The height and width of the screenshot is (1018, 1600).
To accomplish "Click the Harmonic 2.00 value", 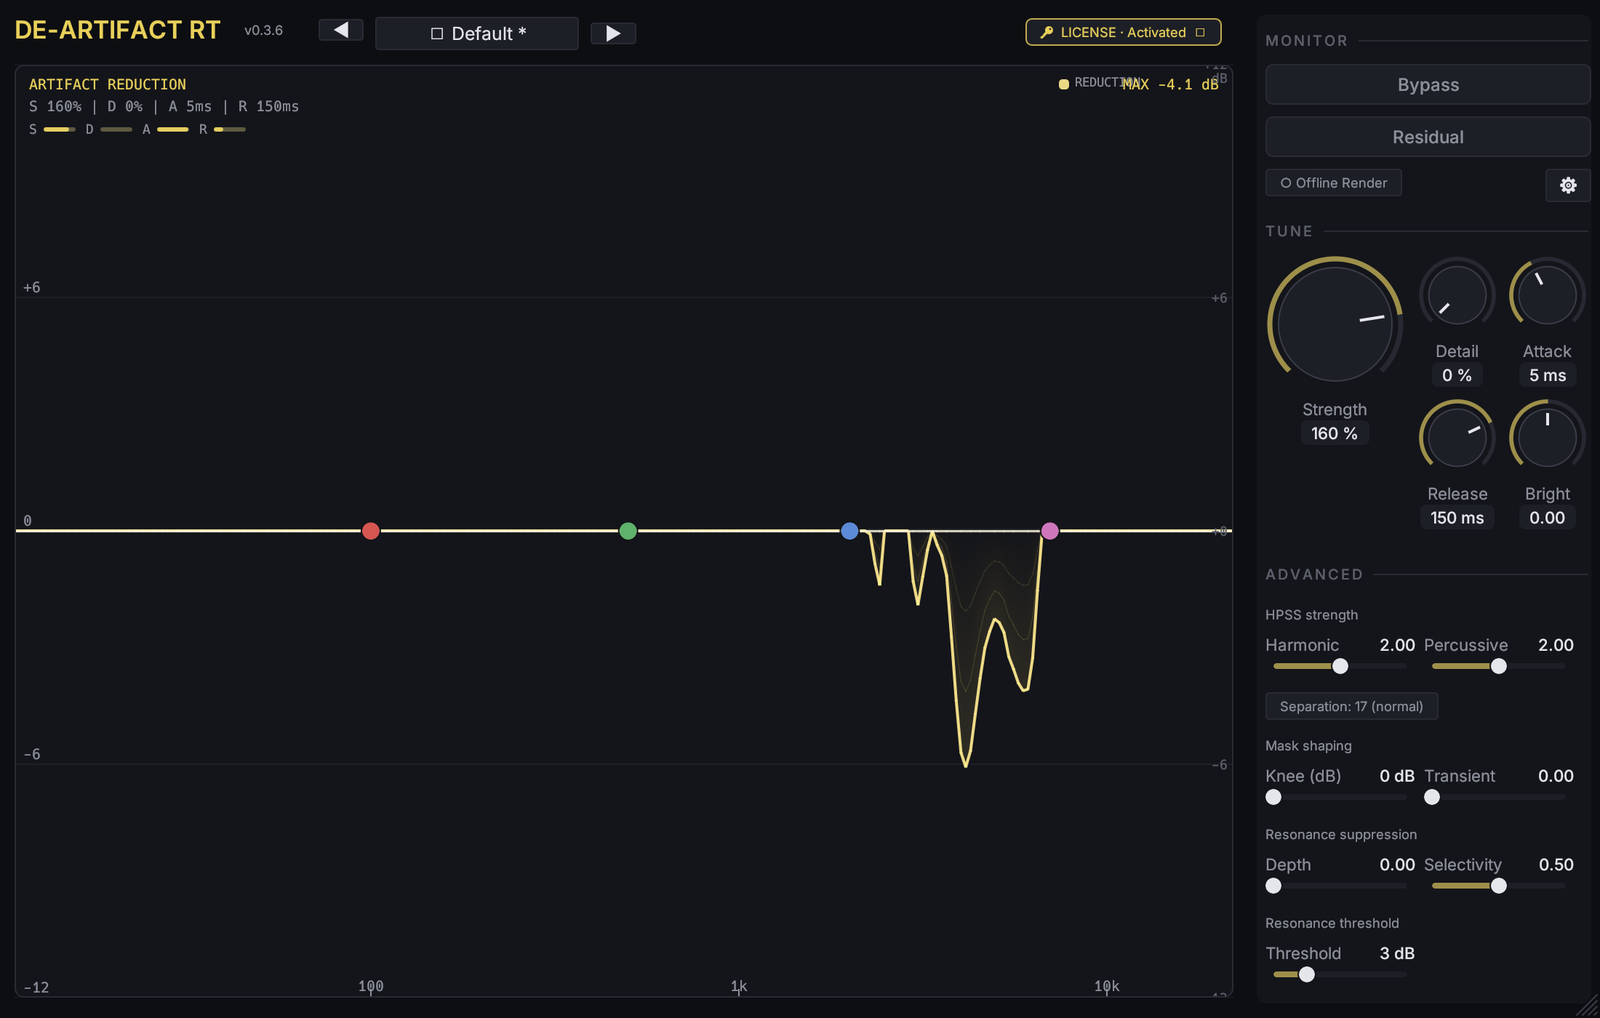I will click(1397, 645).
